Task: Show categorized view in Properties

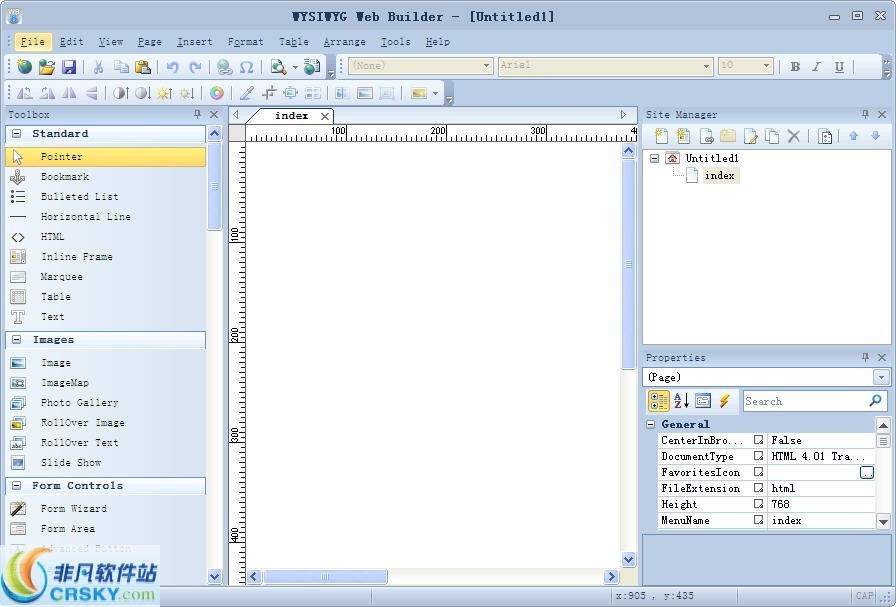Action: (659, 401)
